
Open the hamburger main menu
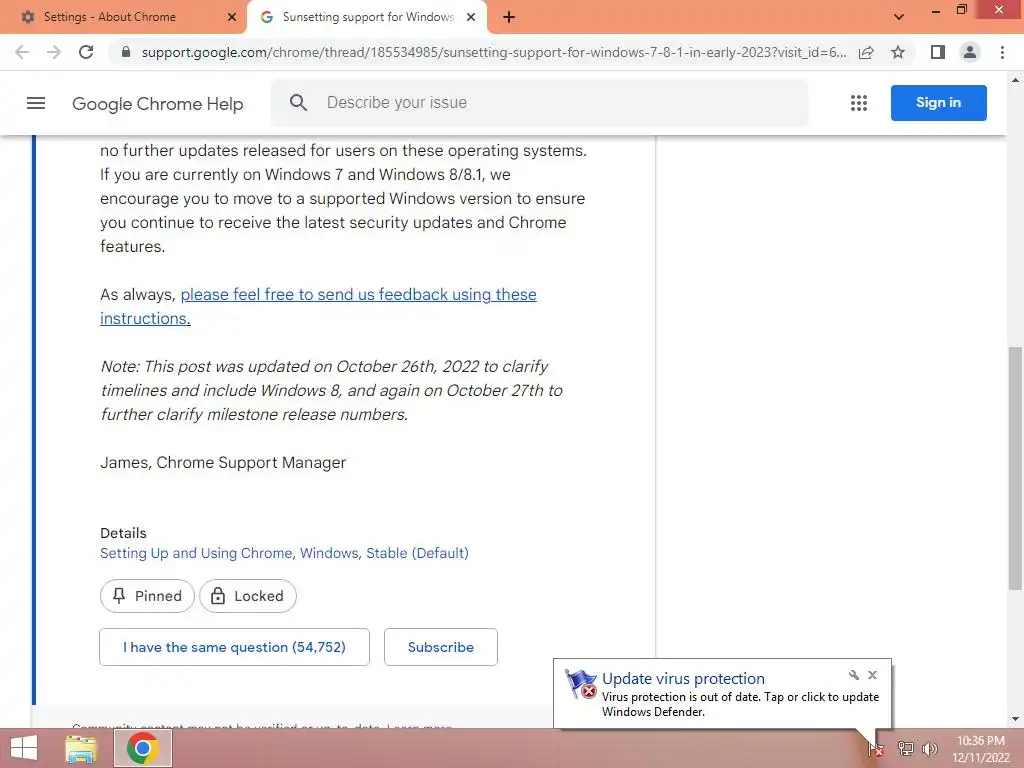(36, 103)
